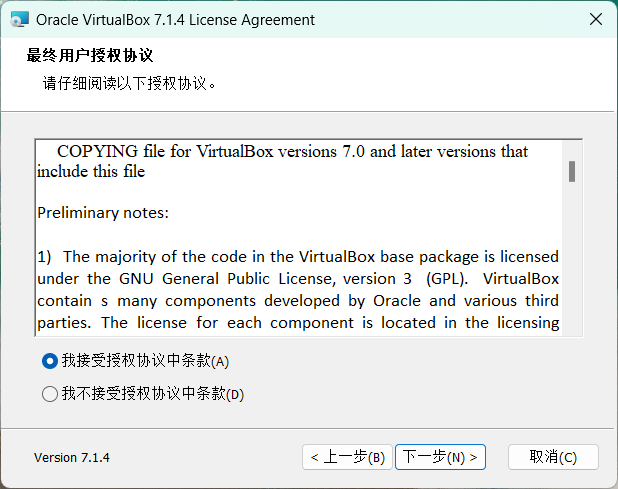
Task: Click the 'Preliminary notes:' line in license
Action: click(103, 213)
